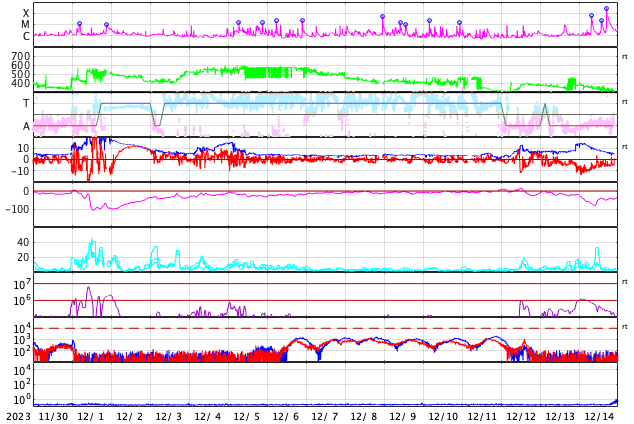Viewport: 634px width, 424px height.
Task: Click the 11/30 date label
Action: pos(53,417)
